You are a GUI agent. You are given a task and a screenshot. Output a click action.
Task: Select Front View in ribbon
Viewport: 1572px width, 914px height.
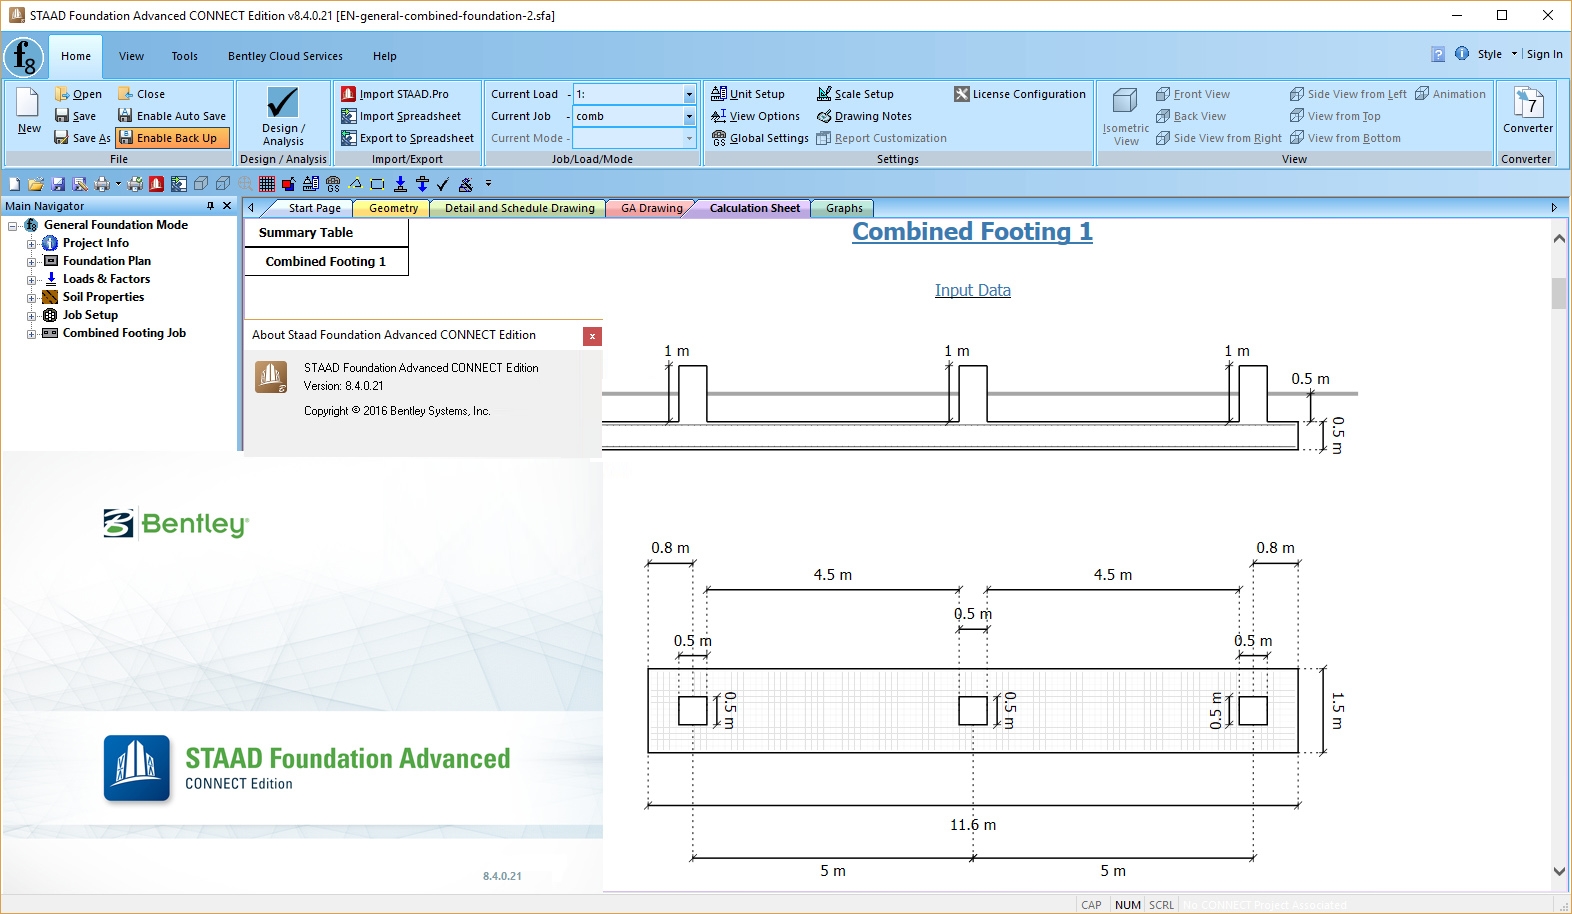pyautogui.click(x=1193, y=94)
